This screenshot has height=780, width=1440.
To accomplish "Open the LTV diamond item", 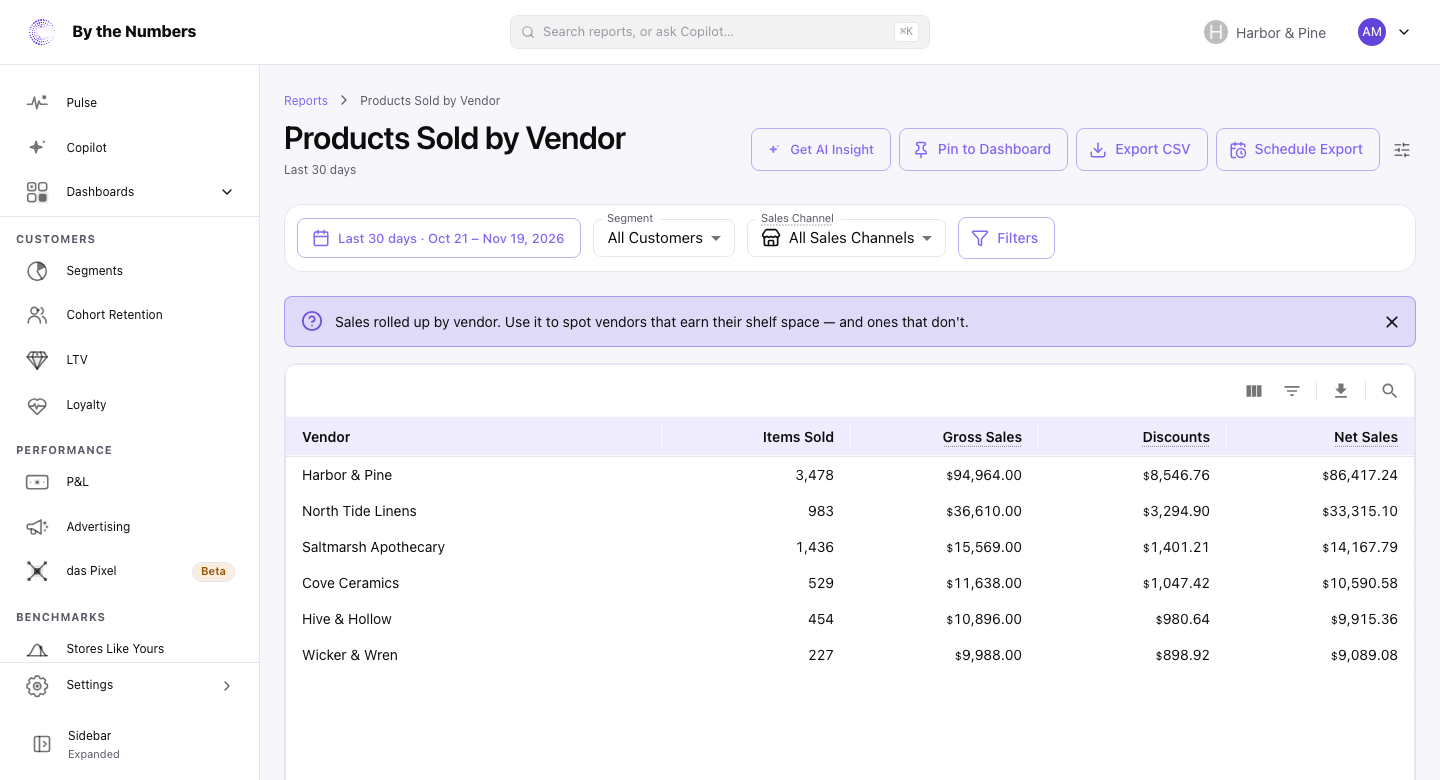I will [130, 360].
